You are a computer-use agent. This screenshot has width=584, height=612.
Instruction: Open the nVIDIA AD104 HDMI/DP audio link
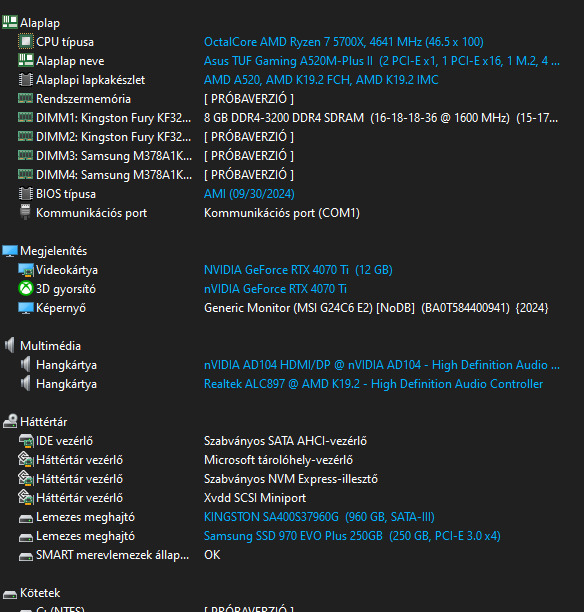382,365
